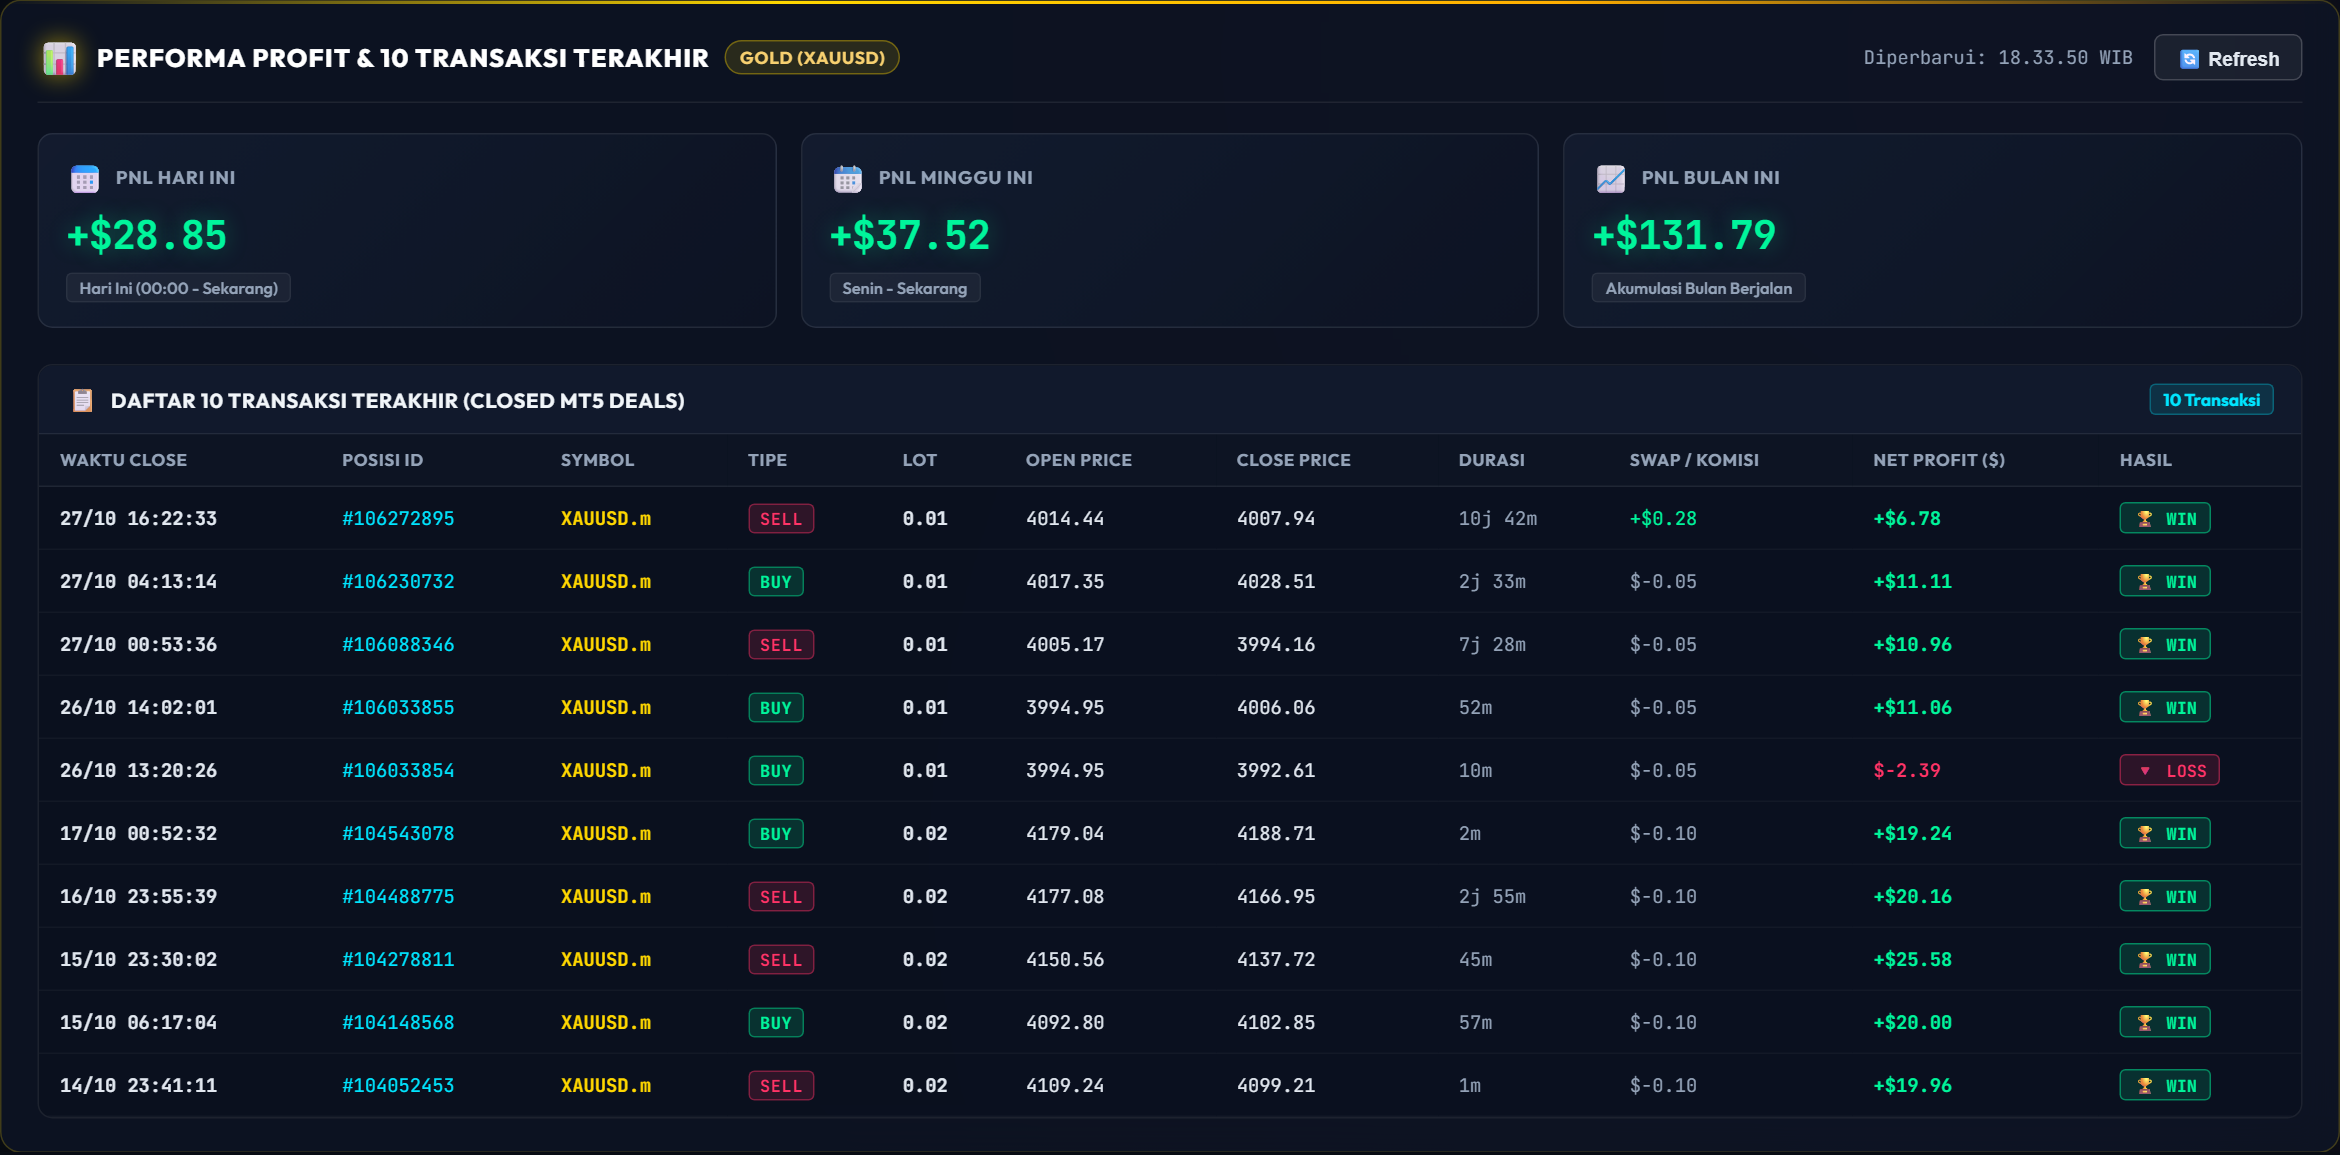Click the WAKTU CLOSE column header
This screenshot has width=2340, height=1155.
point(123,460)
